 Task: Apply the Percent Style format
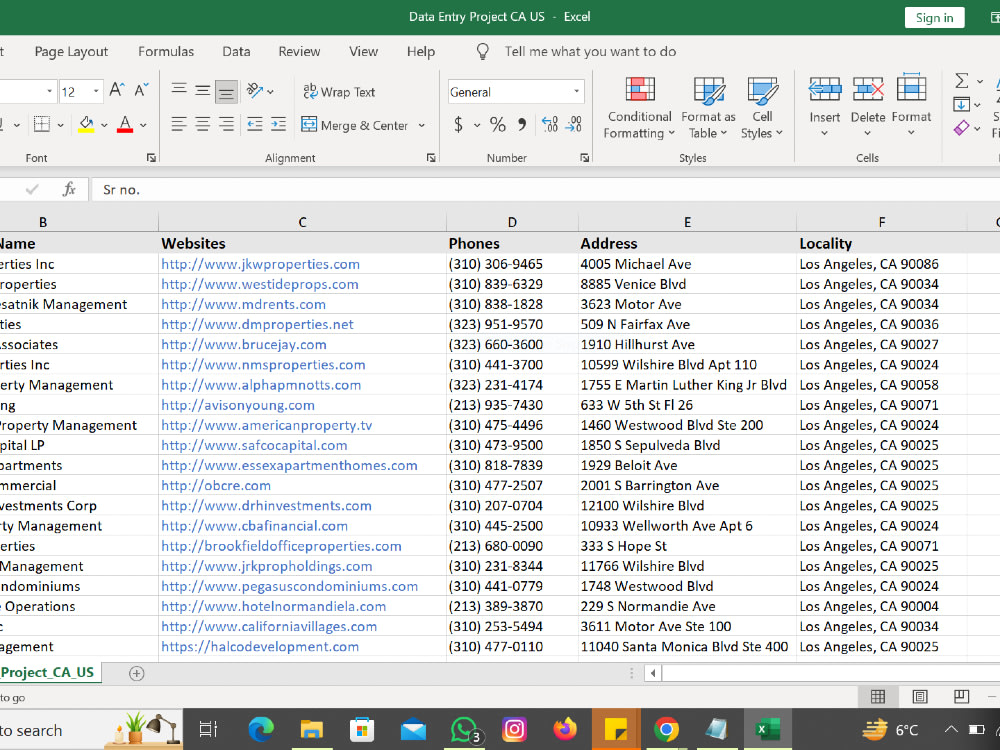pyautogui.click(x=497, y=124)
